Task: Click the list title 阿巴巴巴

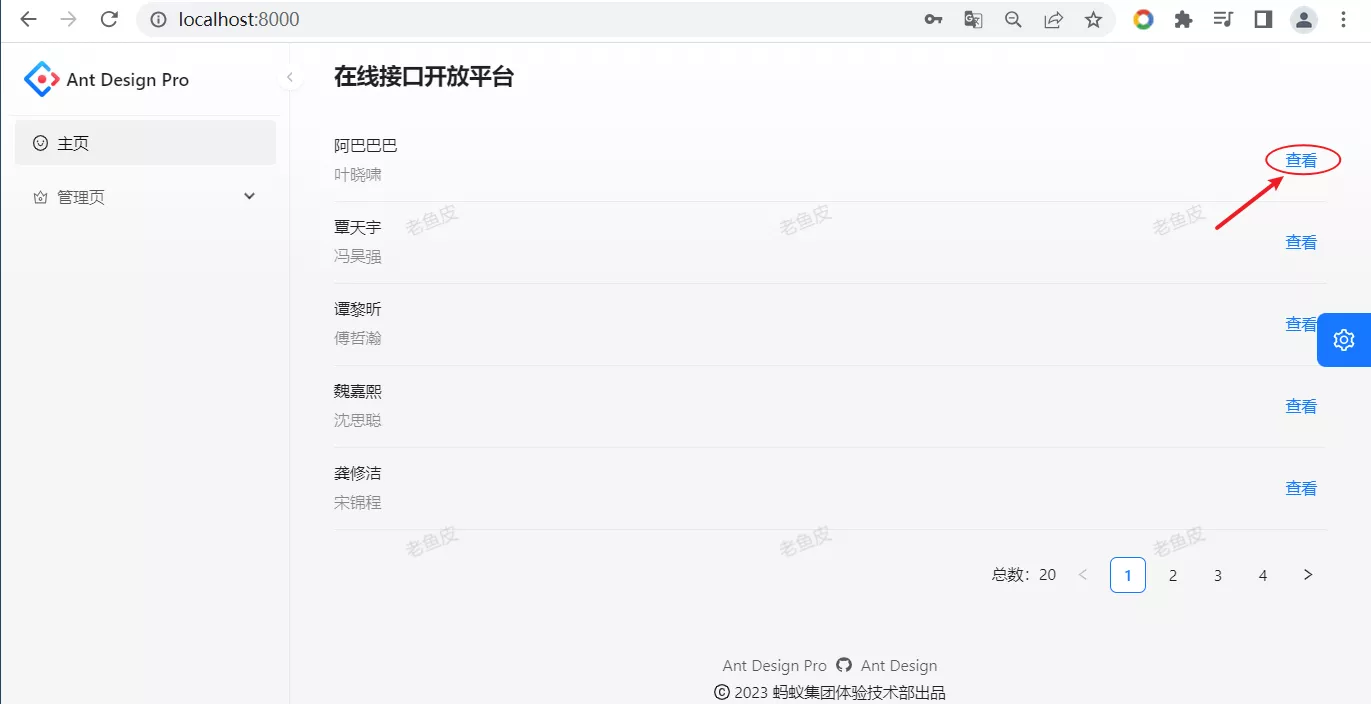Action: click(x=366, y=146)
